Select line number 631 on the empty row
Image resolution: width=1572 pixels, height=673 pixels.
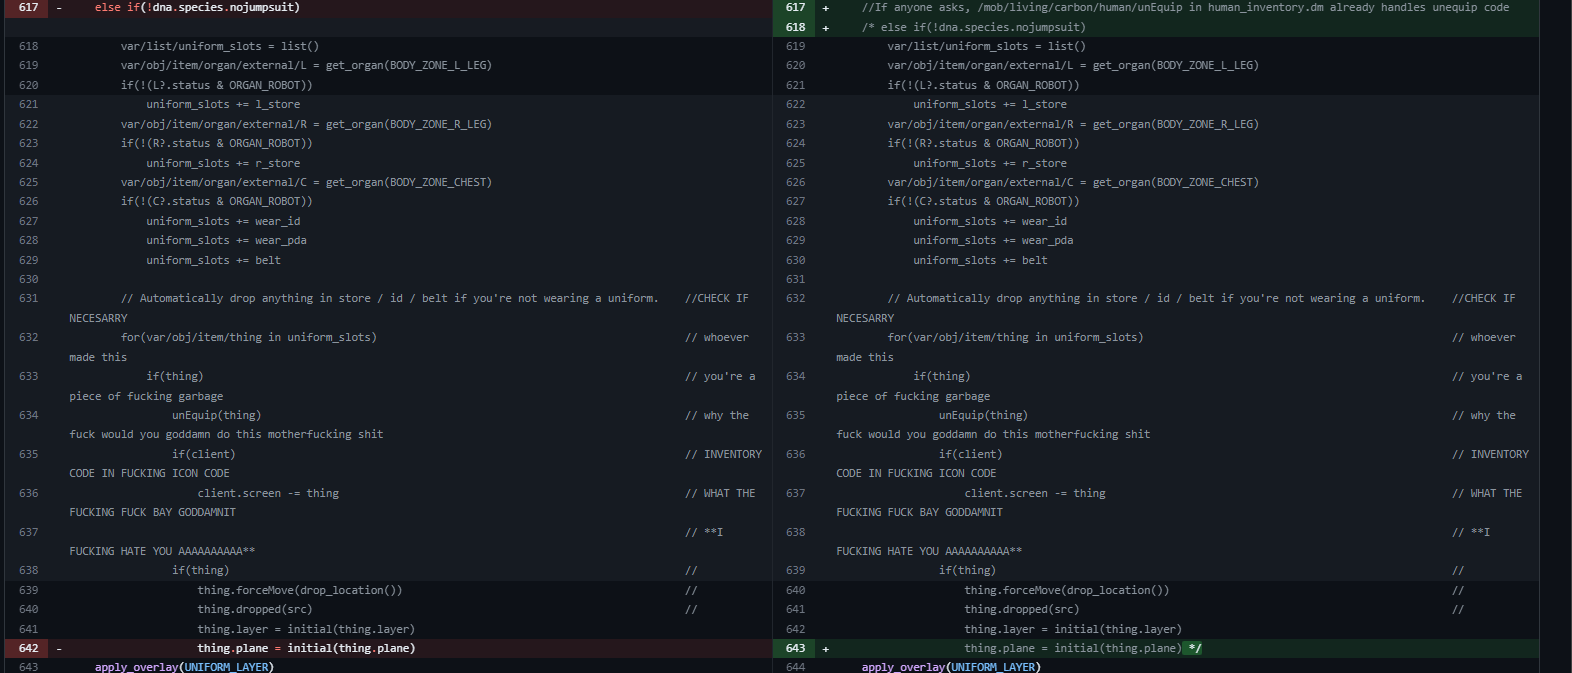pyautogui.click(x=795, y=279)
